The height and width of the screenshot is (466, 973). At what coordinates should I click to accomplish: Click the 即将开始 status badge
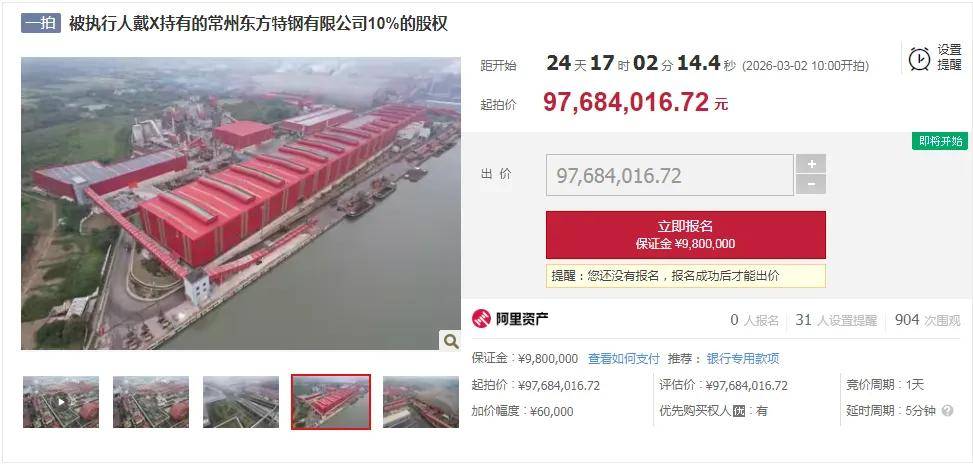(x=939, y=141)
